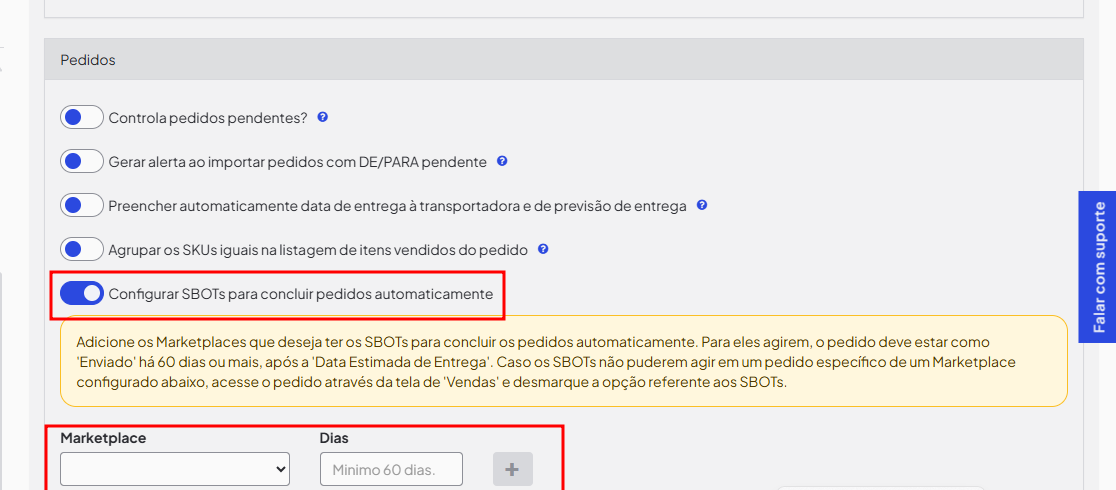Expand the Marketplace dropdown list
Viewport: 1116px width, 490px height.
tap(175, 468)
